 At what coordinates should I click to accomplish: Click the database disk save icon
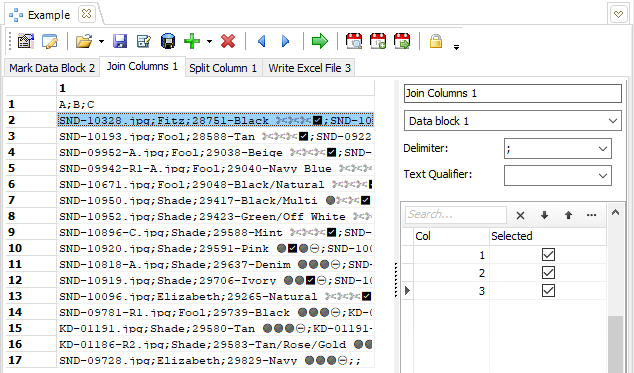pyautogui.click(x=168, y=41)
